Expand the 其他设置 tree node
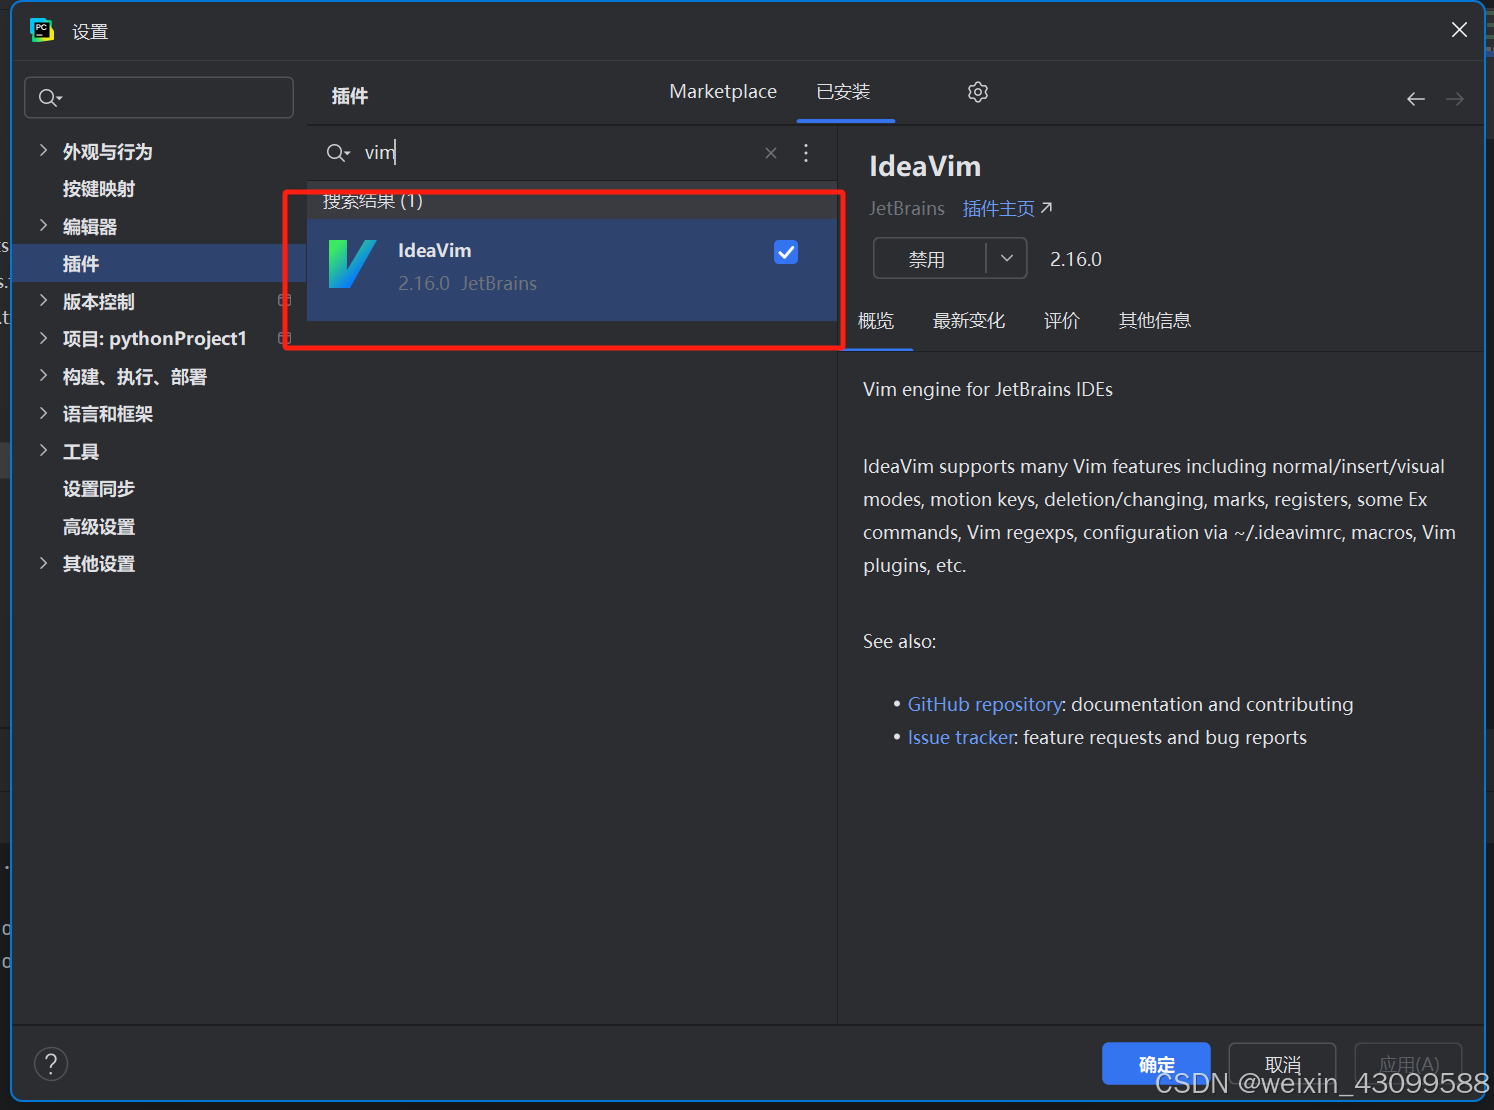Screen dimensions: 1494x1110 pyautogui.click(x=43, y=563)
